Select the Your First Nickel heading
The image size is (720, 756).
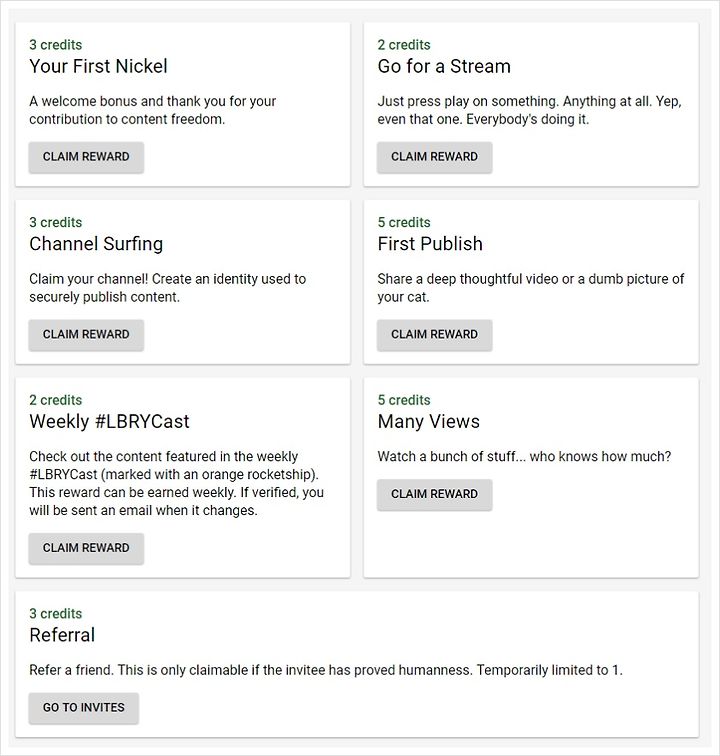click(98, 66)
